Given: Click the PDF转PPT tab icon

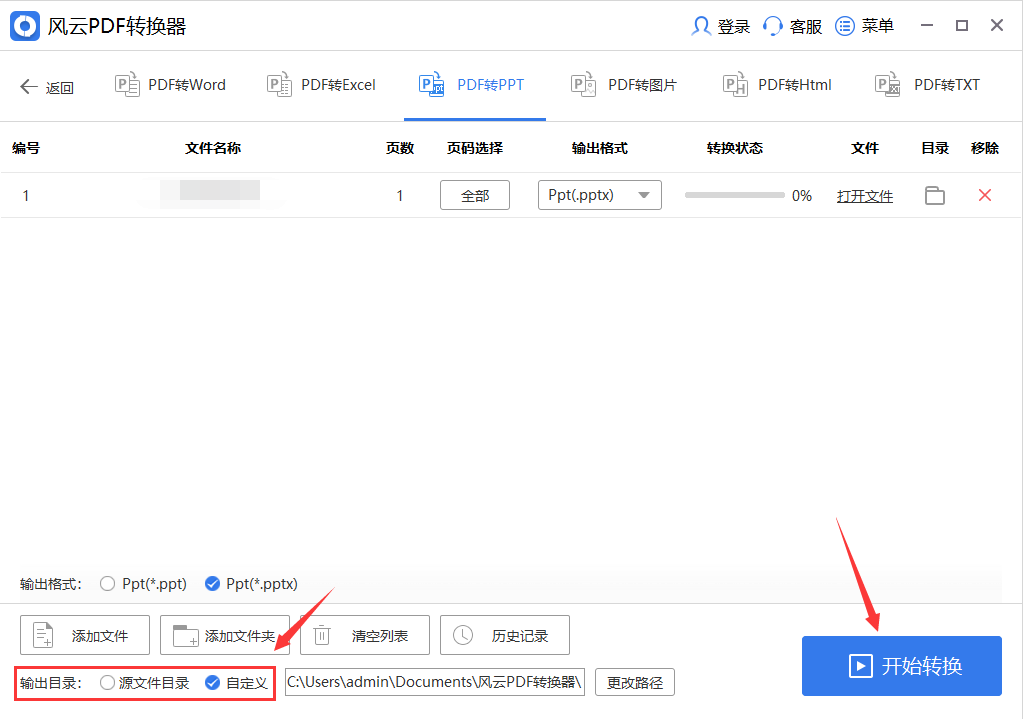Looking at the screenshot, I should coord(431,85).
